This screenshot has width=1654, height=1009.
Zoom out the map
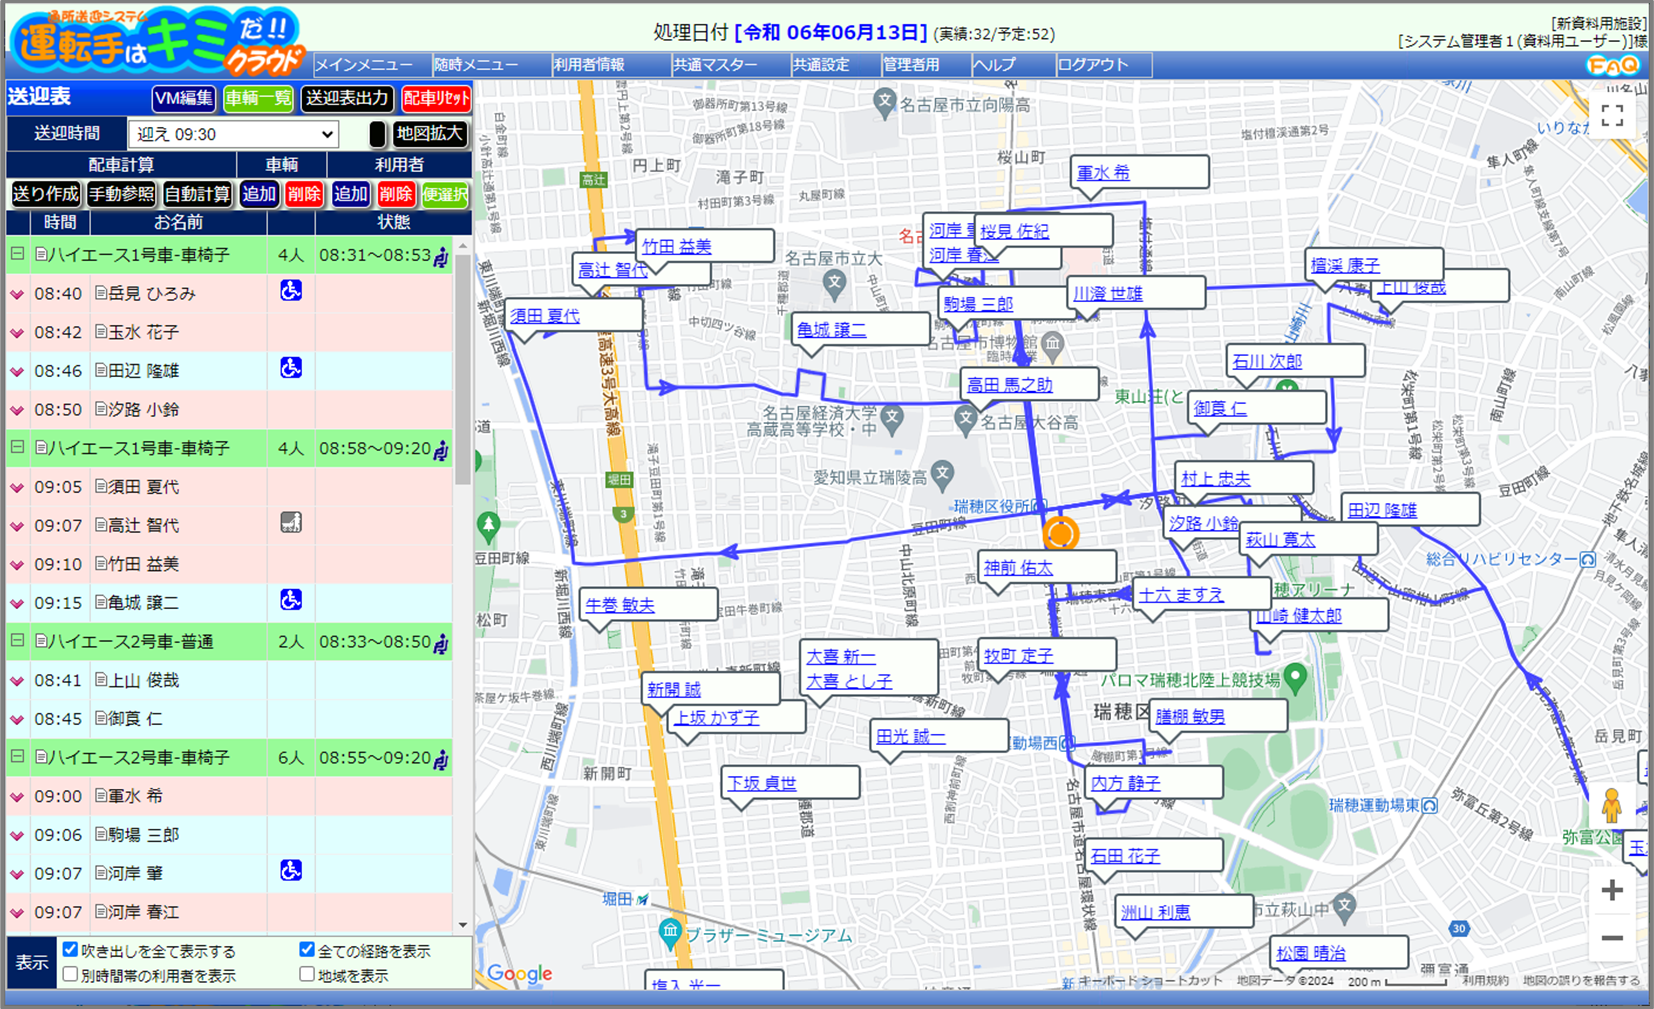pyautogui.click(x=1612, y=938)
